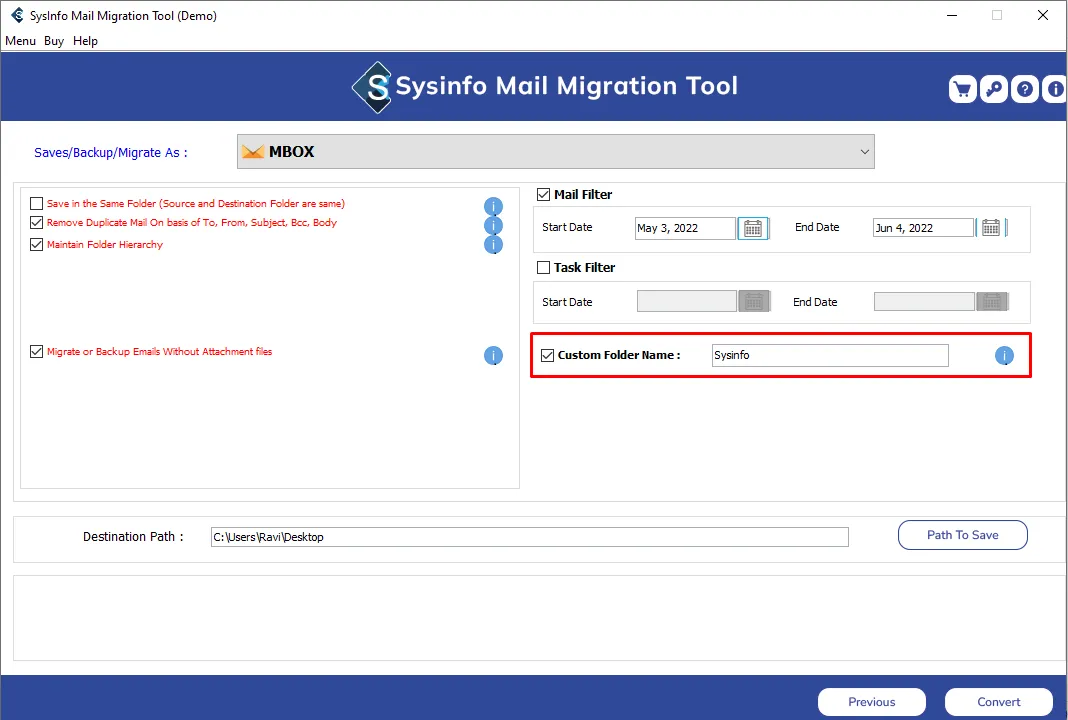Uncheck Maintain Folder Hierarchy option

pyautogui.click(x=37, y=245)
